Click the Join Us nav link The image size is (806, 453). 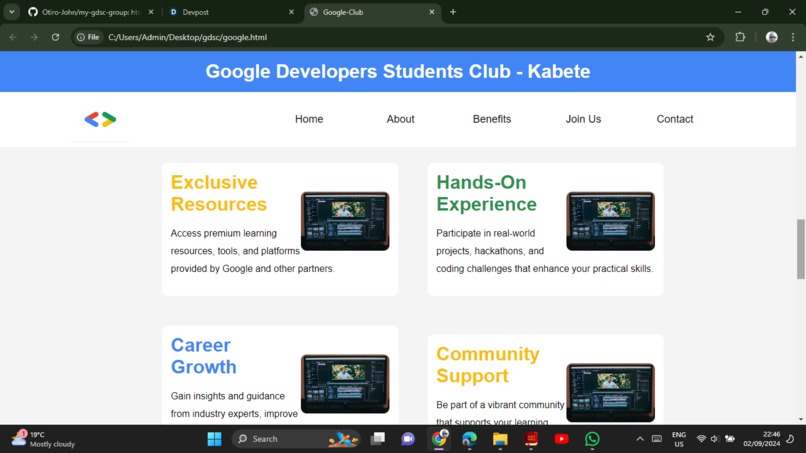coord(583,119)
